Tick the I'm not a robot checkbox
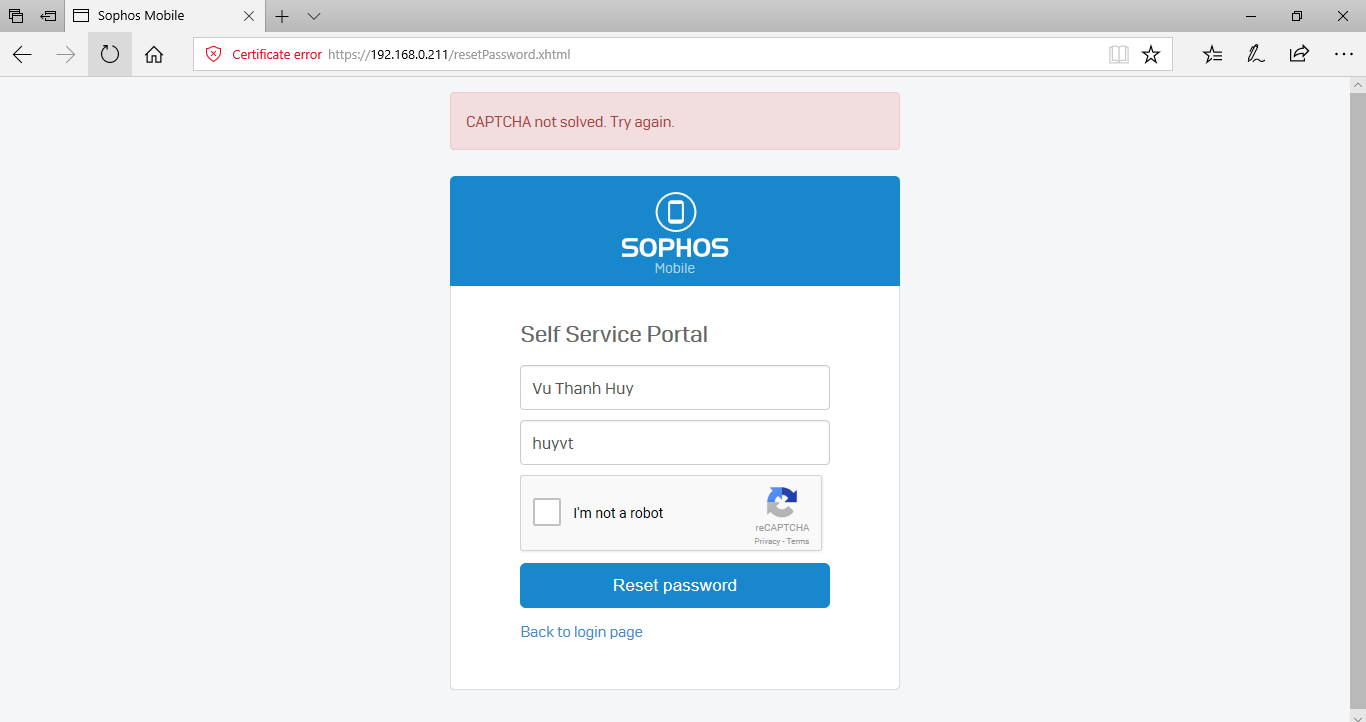 [547, 512]
